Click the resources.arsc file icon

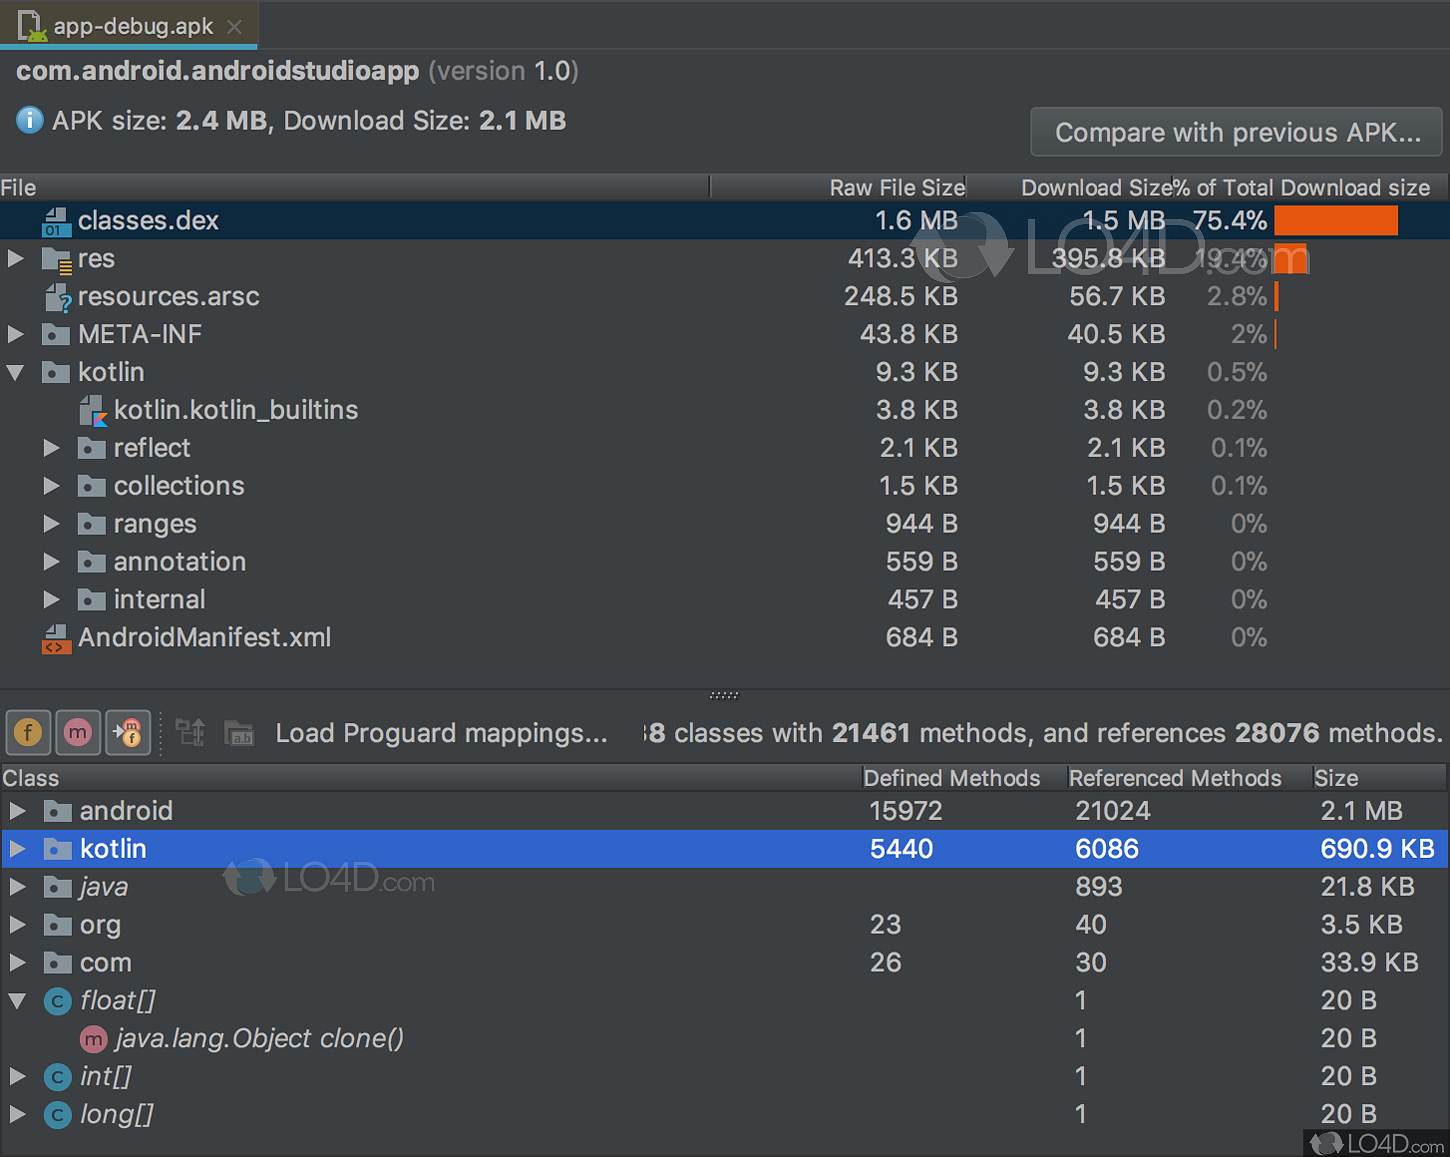[58, 297]
